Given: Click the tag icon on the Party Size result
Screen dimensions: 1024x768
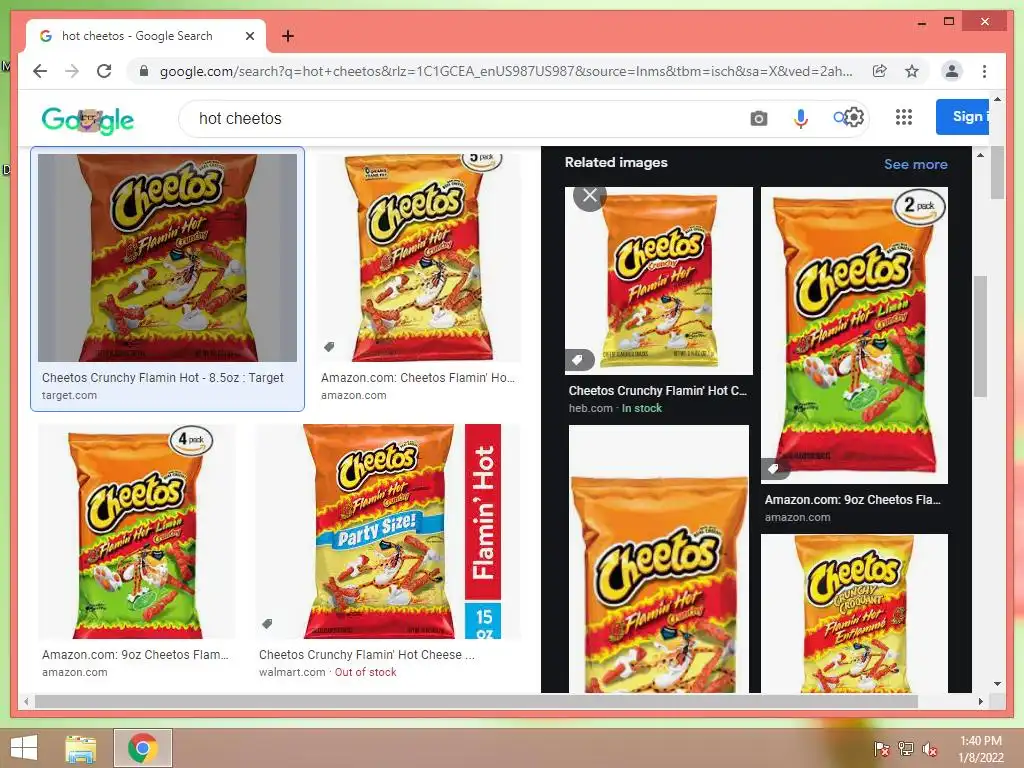Looking at the screenshot, I should pos(267,624).
